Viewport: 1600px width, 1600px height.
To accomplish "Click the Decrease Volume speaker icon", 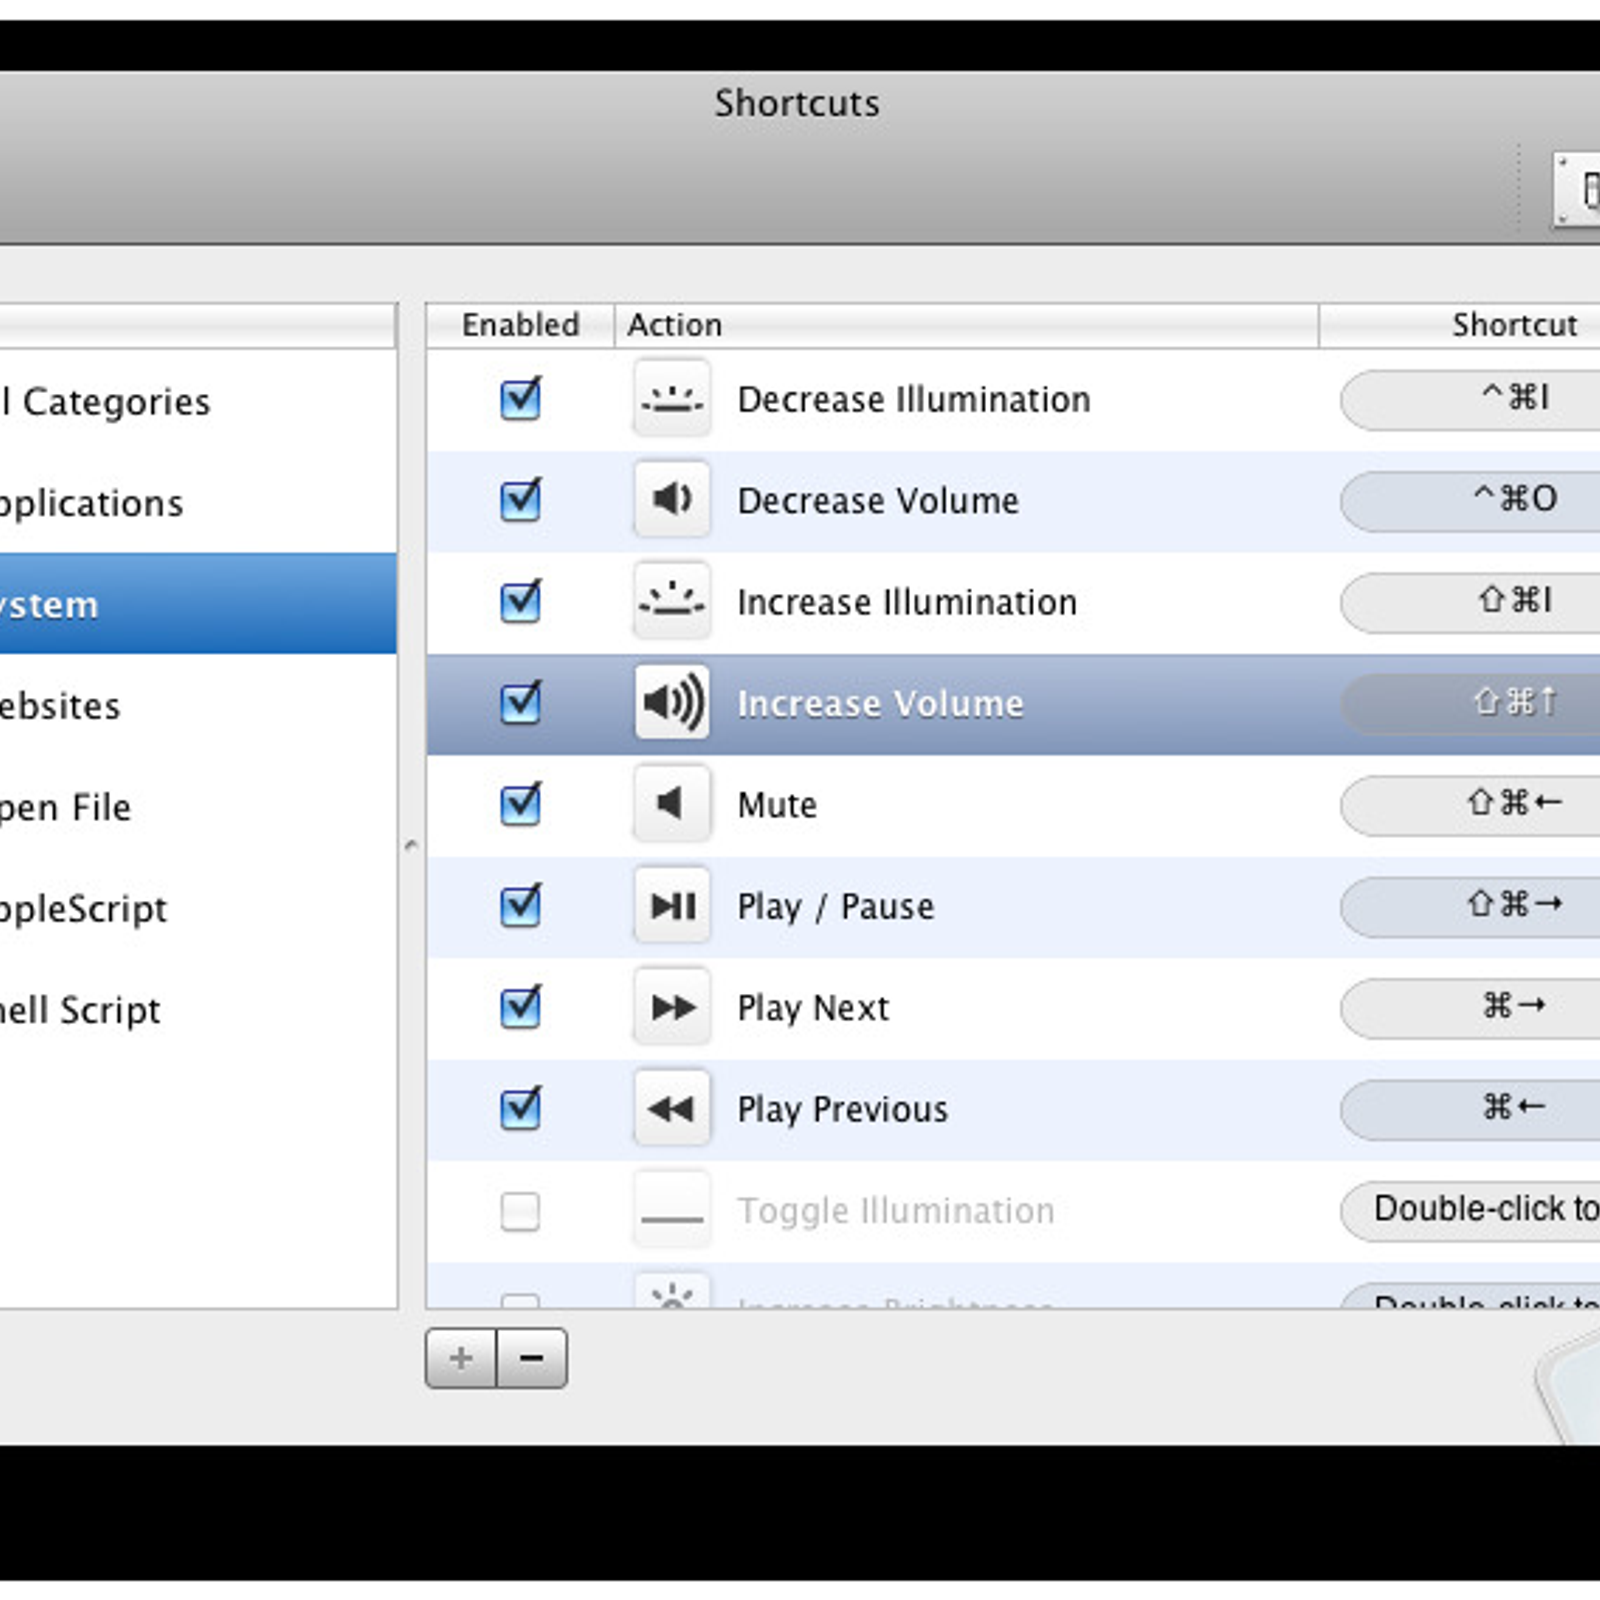I will pos(672,500).
